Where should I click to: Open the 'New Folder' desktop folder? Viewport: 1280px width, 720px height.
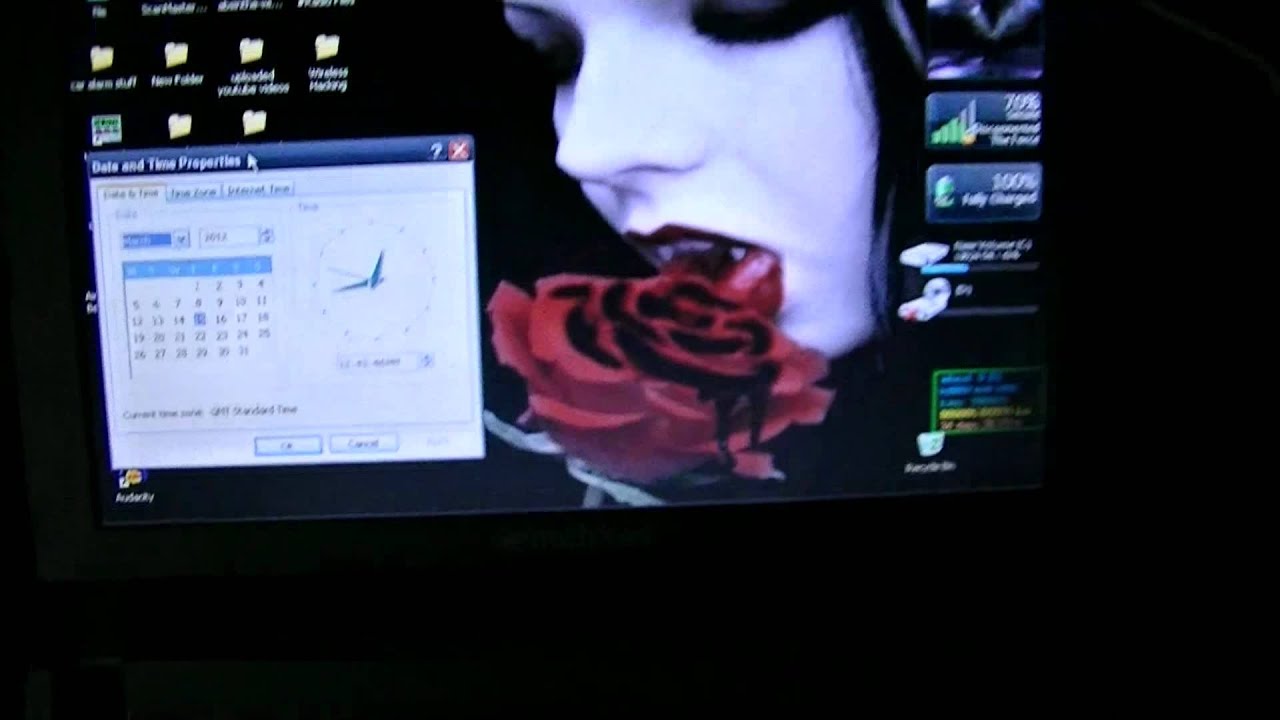pos(176,65)
